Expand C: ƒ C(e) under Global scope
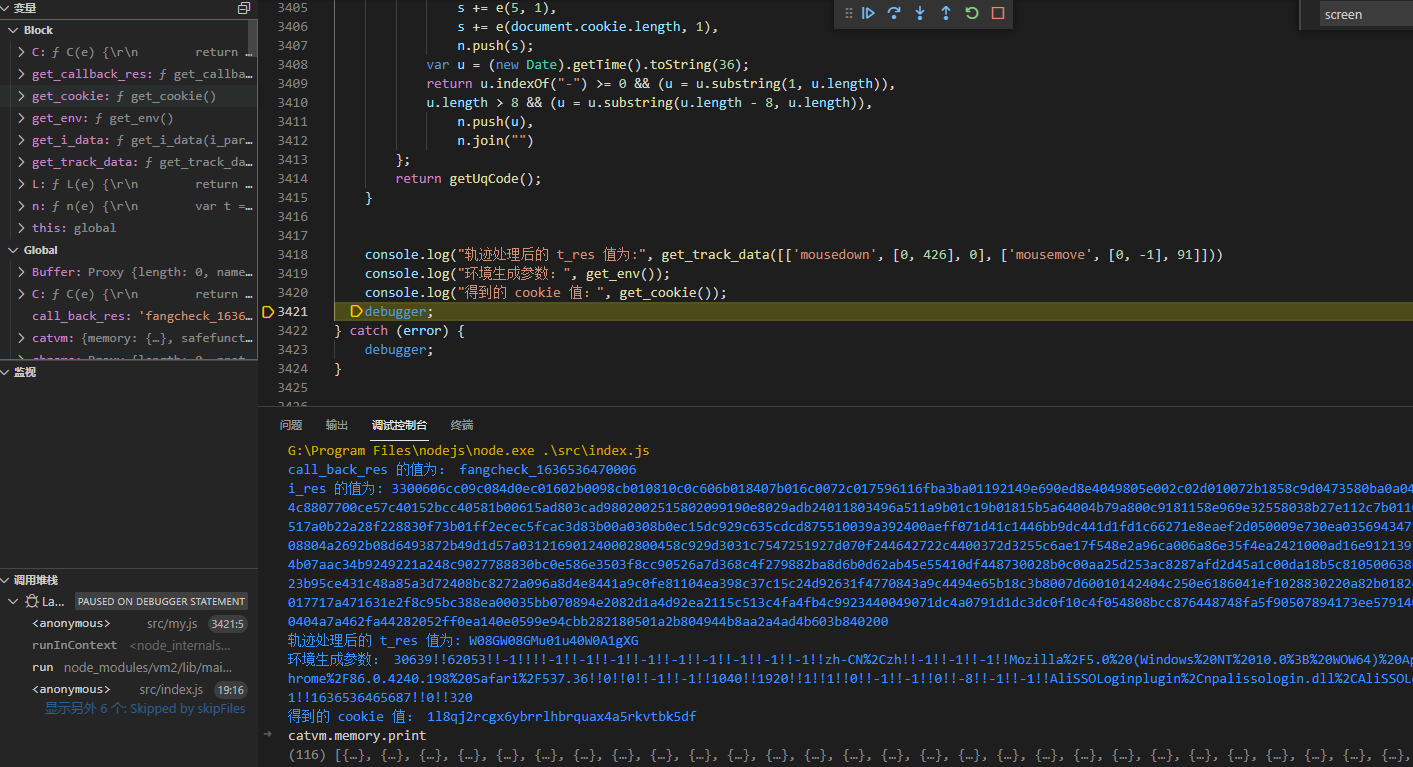This screenshot has width=1413, height=767. pos(22,294)
